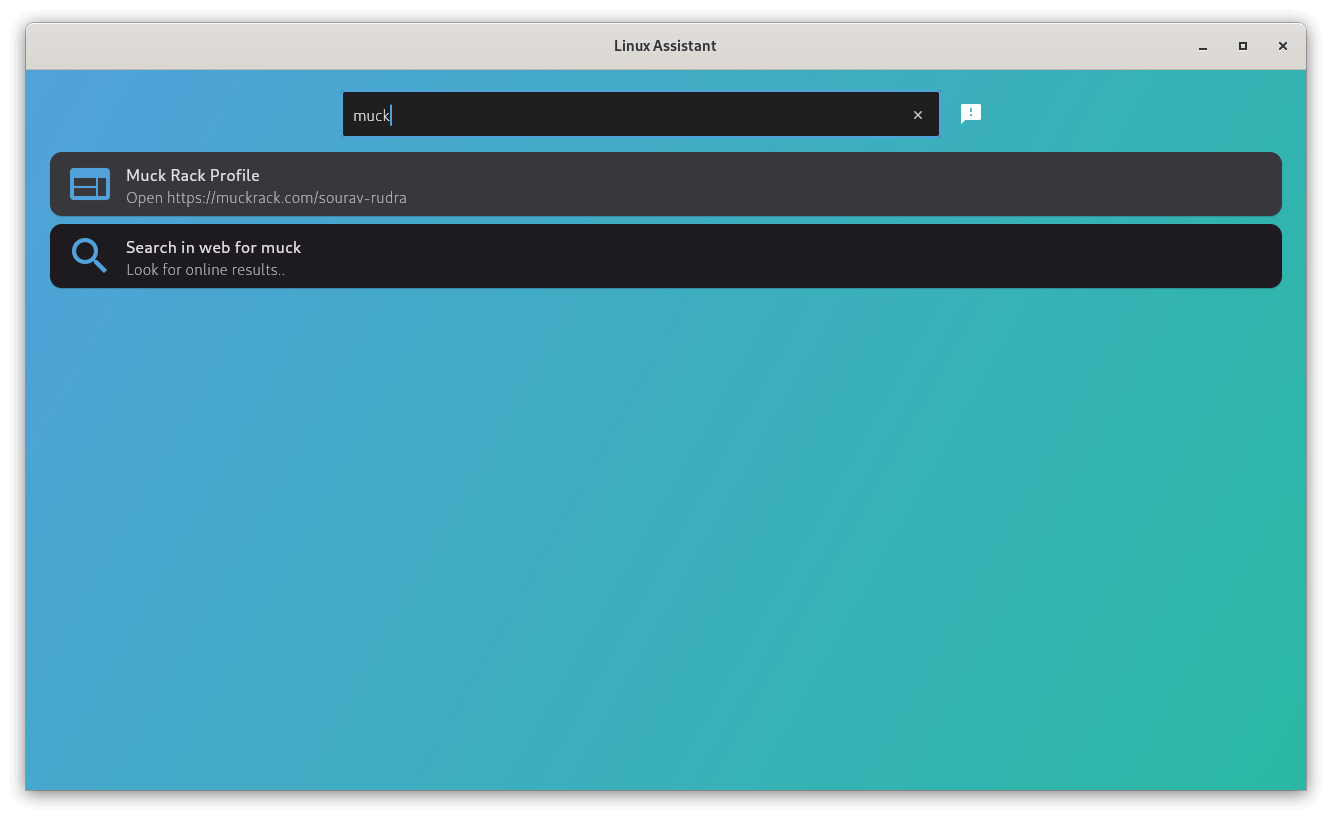This screenshot has width=1332, height=819.
Task: Select the highlighted first search result
Action: pyautogui.click(x=665, y=184)
